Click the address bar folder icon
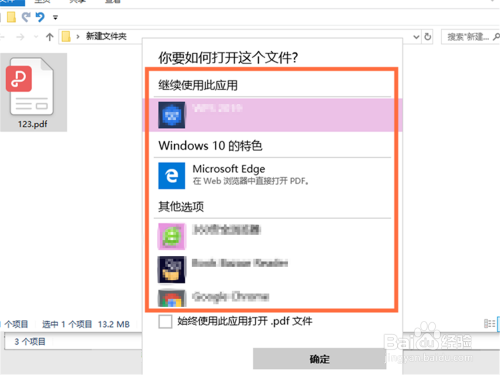500x375 pixels. 66,36
